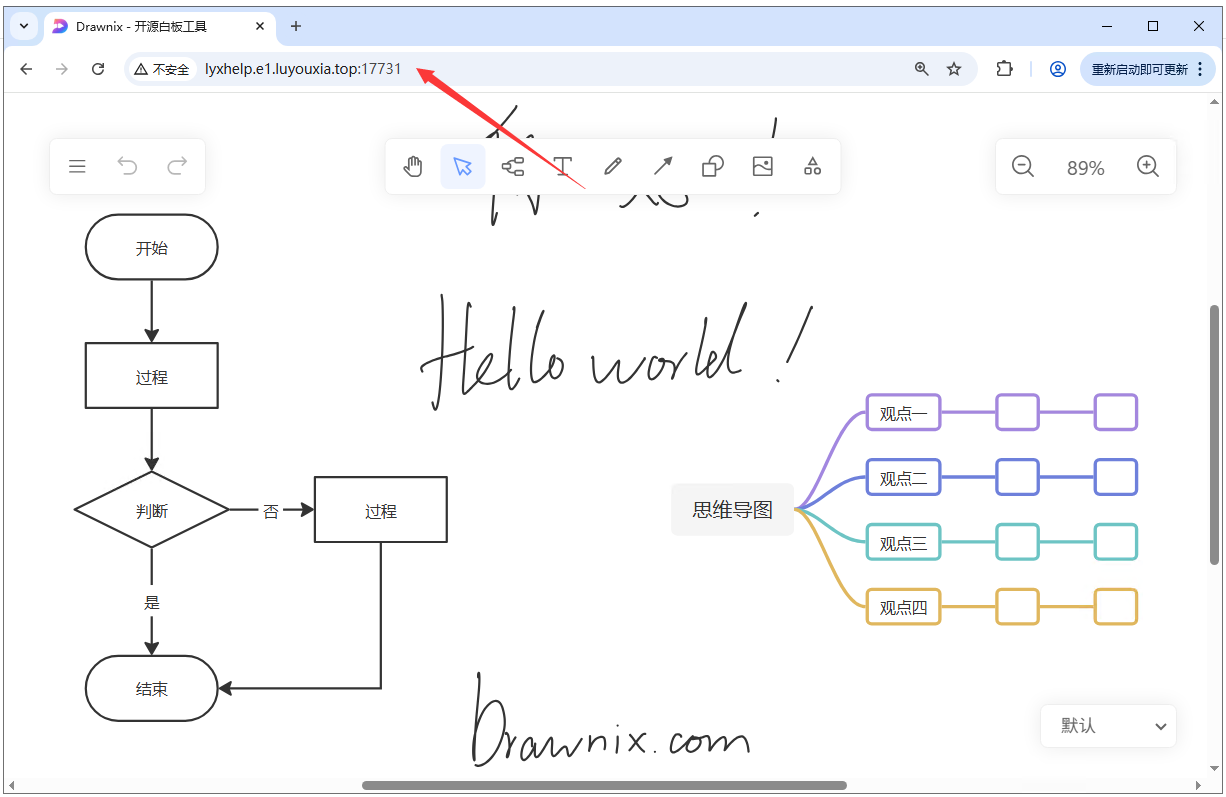
Task: Select the Text tool
Action: click(563, 167)
